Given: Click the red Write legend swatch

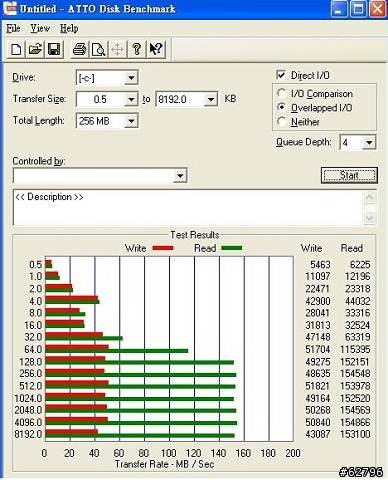Looking at the screenshot, I should (x=163, y=248).
